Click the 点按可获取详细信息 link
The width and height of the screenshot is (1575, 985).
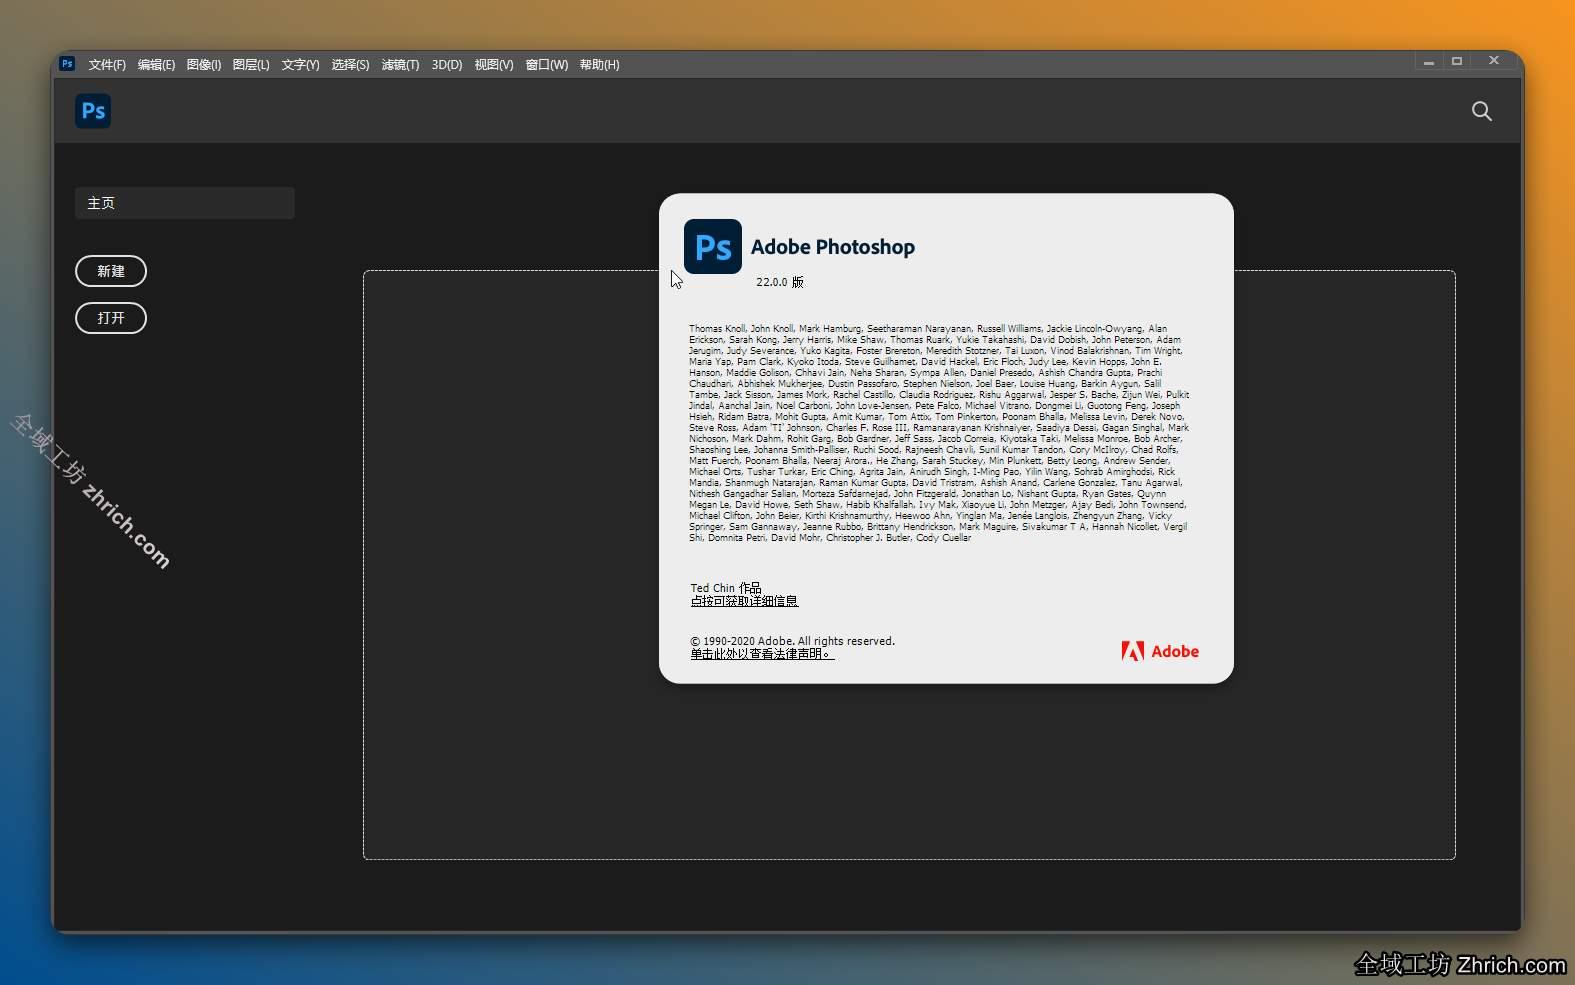click(744, 601)
